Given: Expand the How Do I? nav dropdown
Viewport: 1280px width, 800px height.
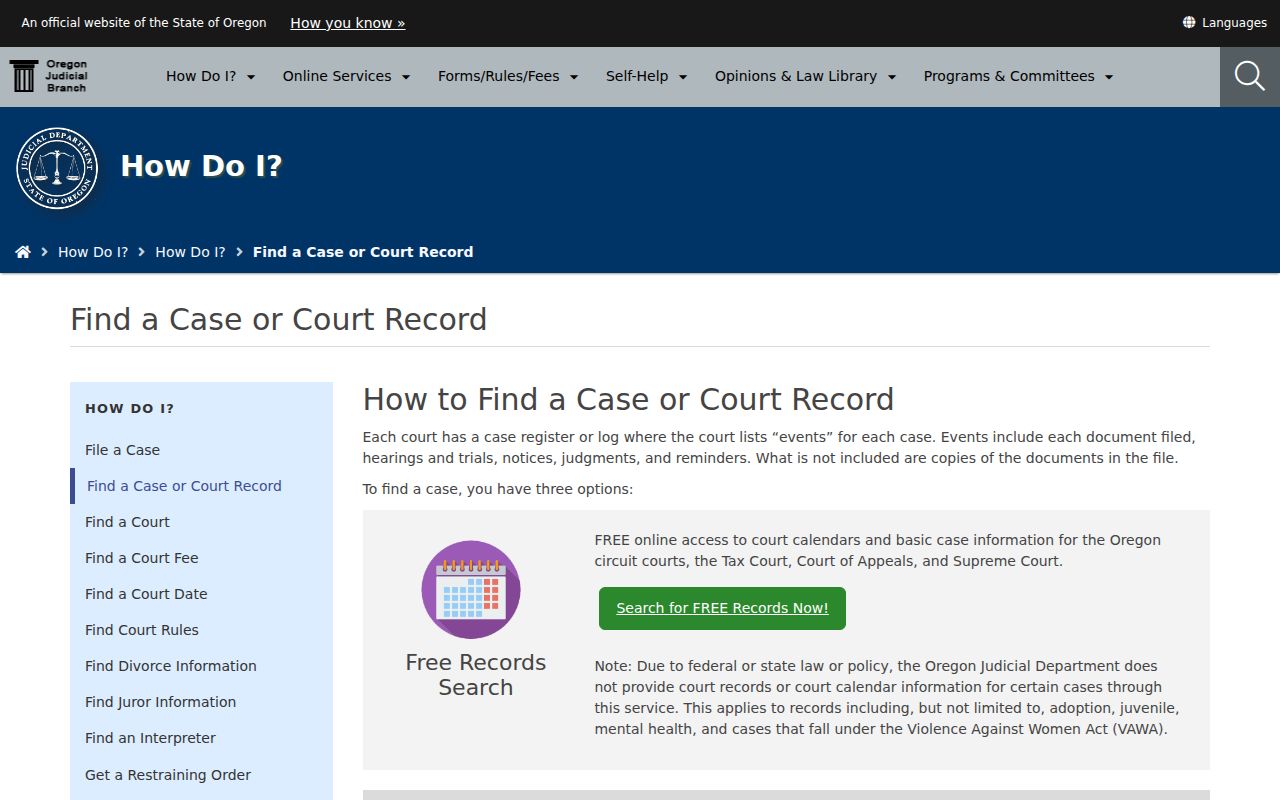Looking at the screenshot, I should (x=211, y=76).
